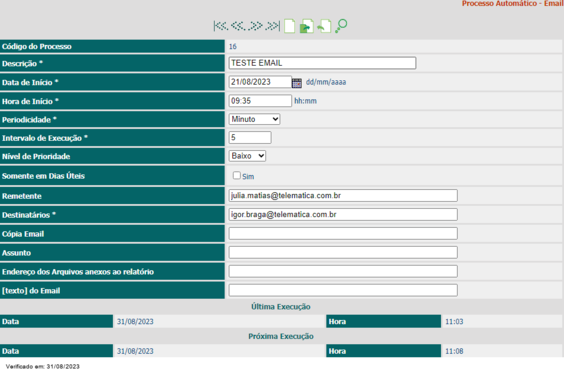Click the Endereço dos Arquivos anexos field
The width and height of the screenshot is (564, 375).
pyautogui.click(x=343, y=271)
